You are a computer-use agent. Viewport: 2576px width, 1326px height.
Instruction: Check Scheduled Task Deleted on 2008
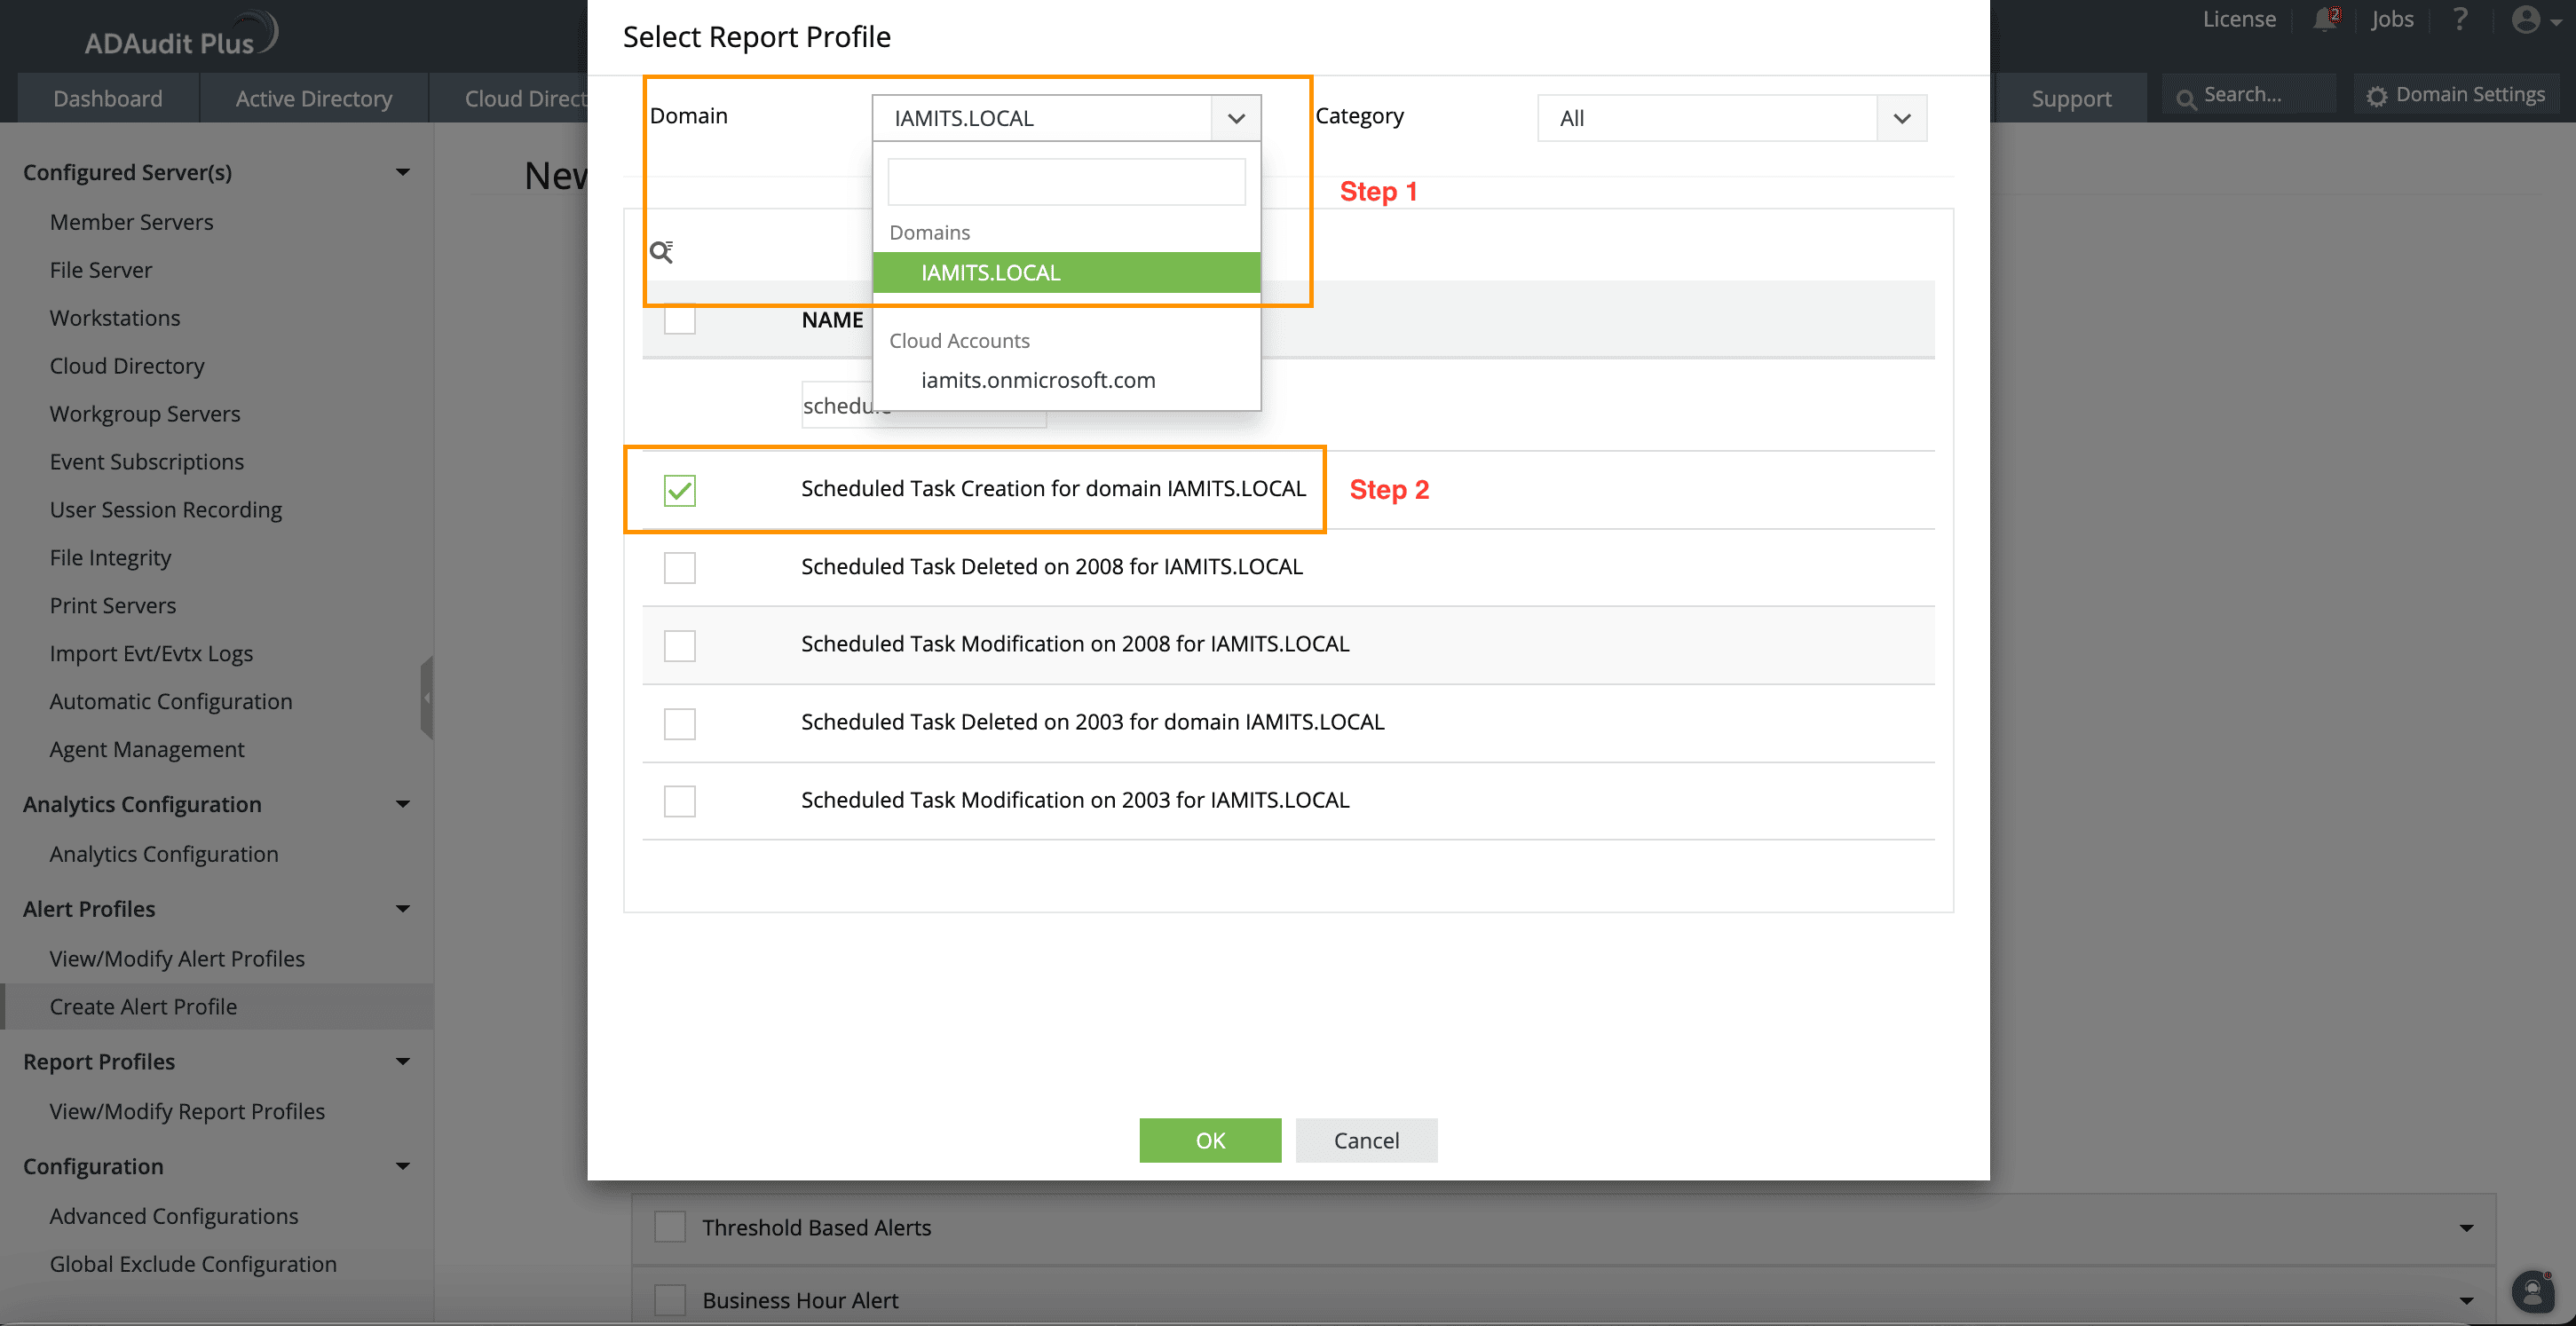(x=680, y=568)
